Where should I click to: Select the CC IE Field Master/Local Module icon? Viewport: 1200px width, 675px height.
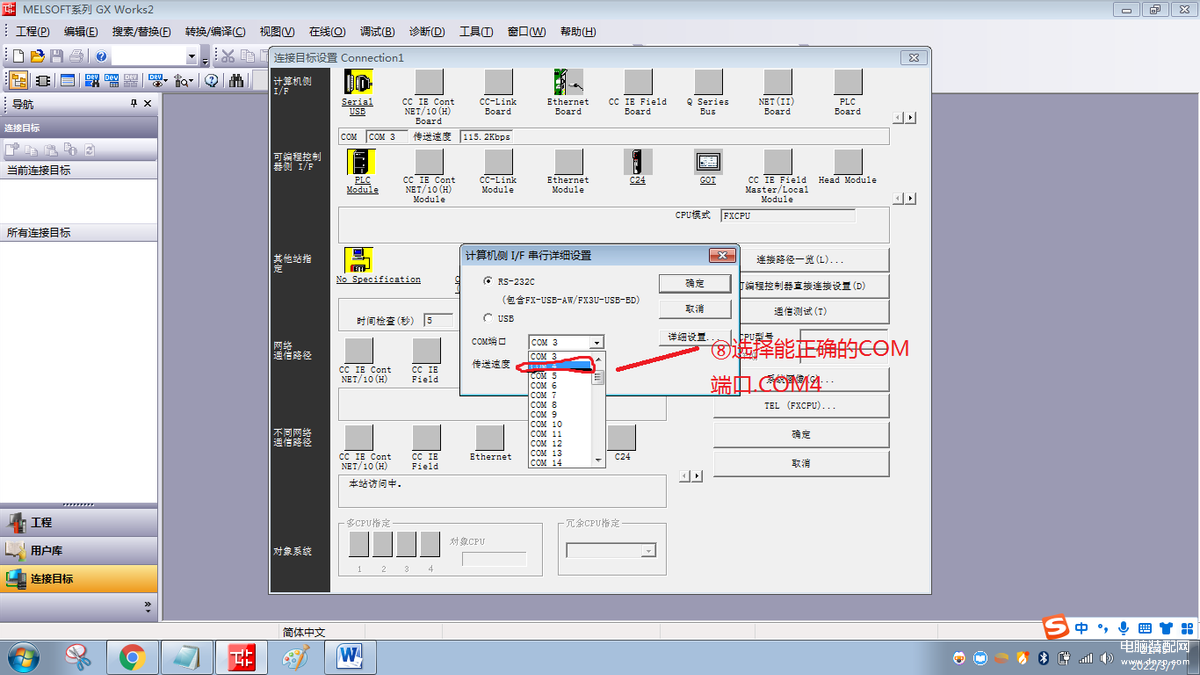[x=778, y=162]
